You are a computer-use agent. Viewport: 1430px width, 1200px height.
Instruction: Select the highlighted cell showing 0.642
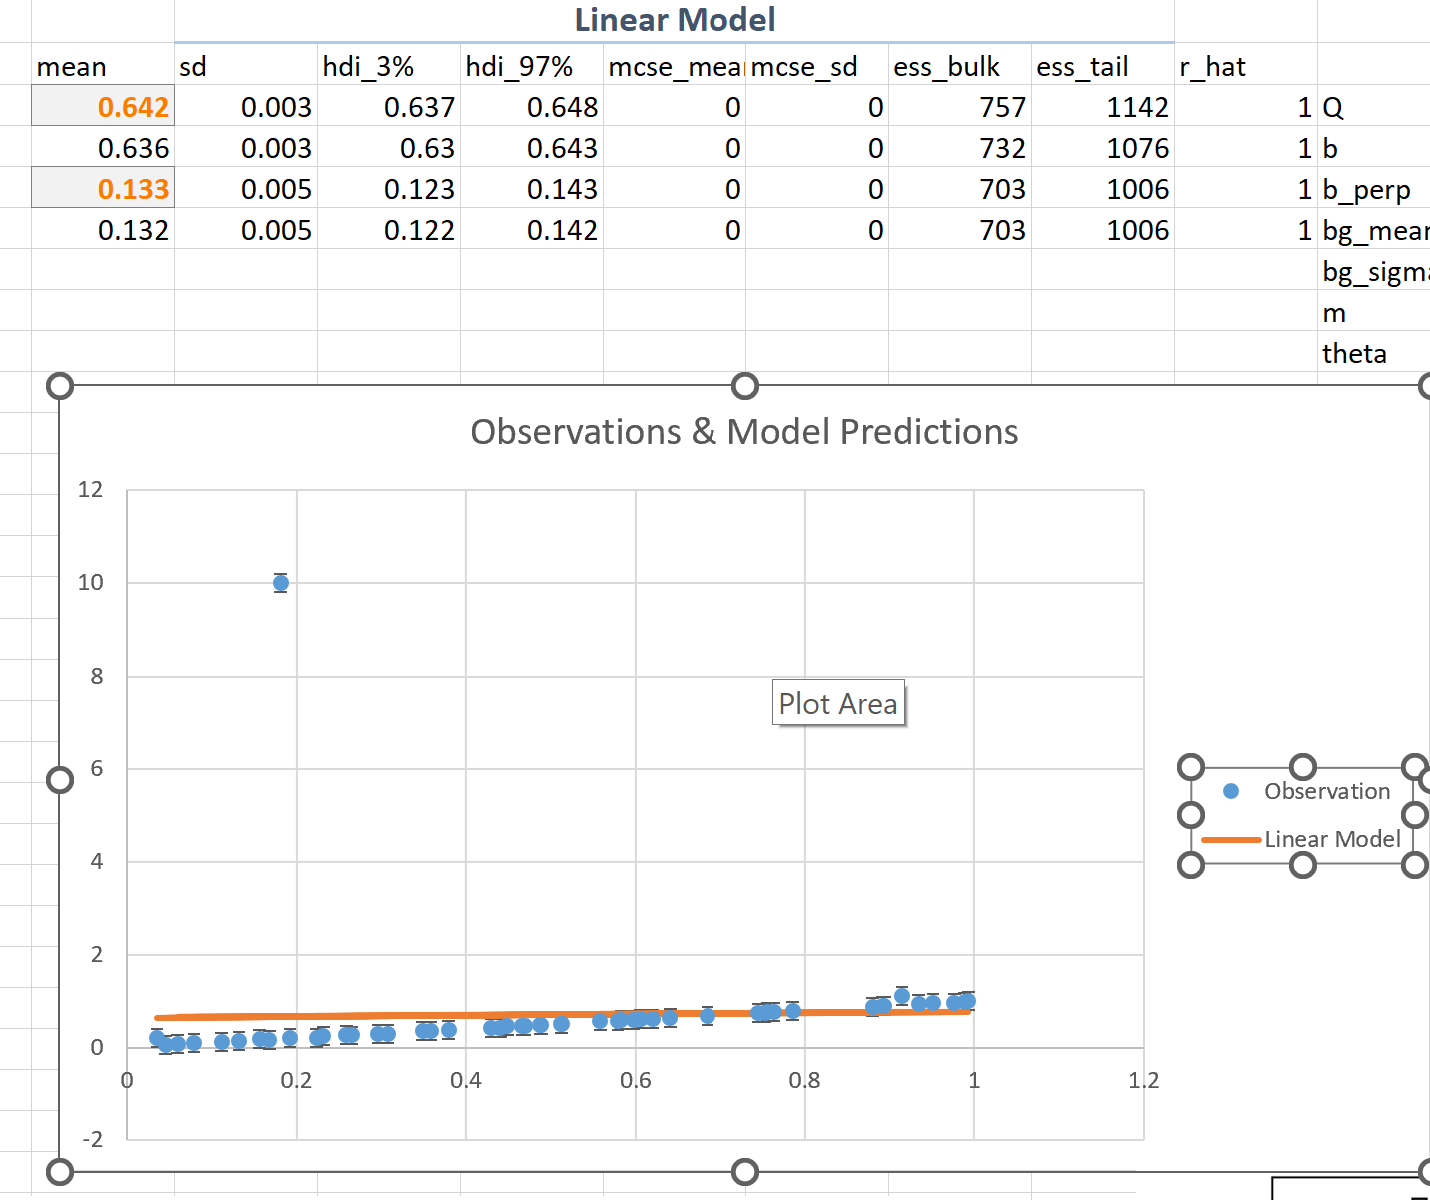click(x=103, y=106)
